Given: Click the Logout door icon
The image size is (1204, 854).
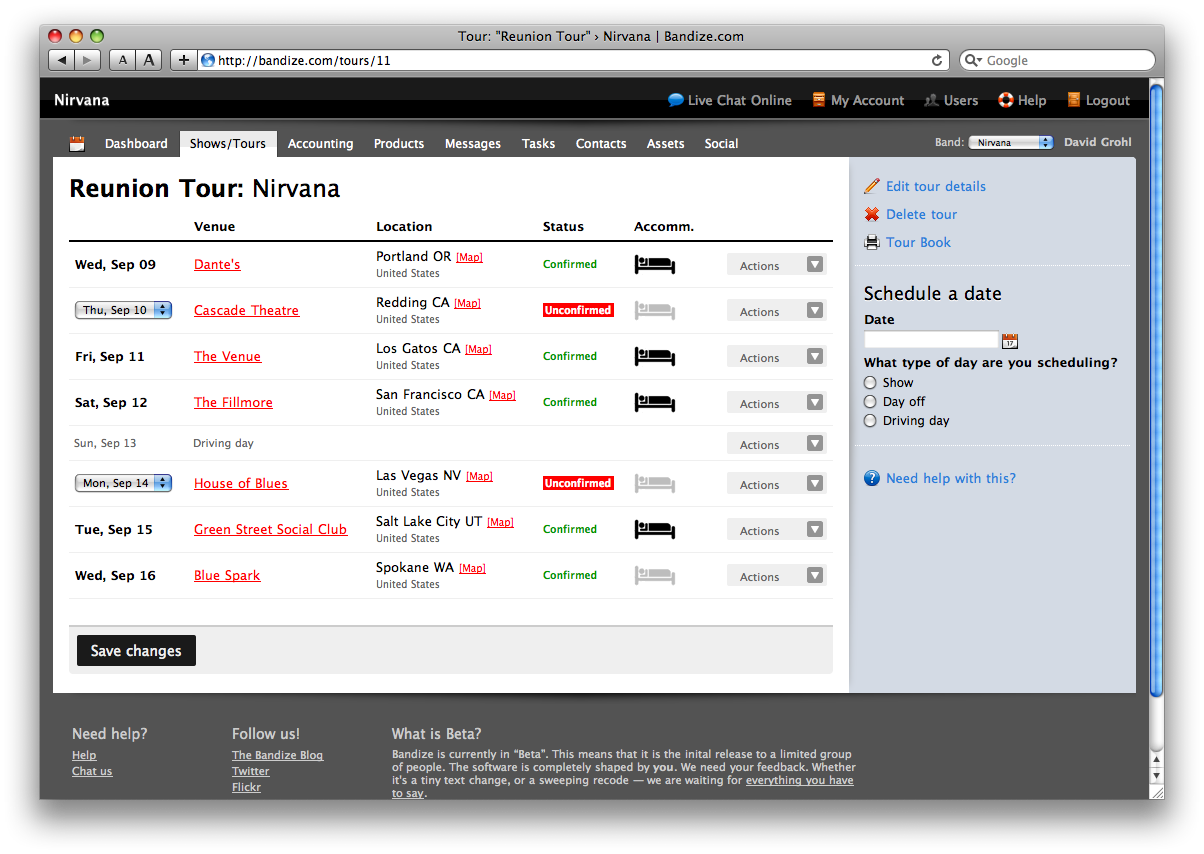Looking at the screenshot, I should pos(1074,100).
